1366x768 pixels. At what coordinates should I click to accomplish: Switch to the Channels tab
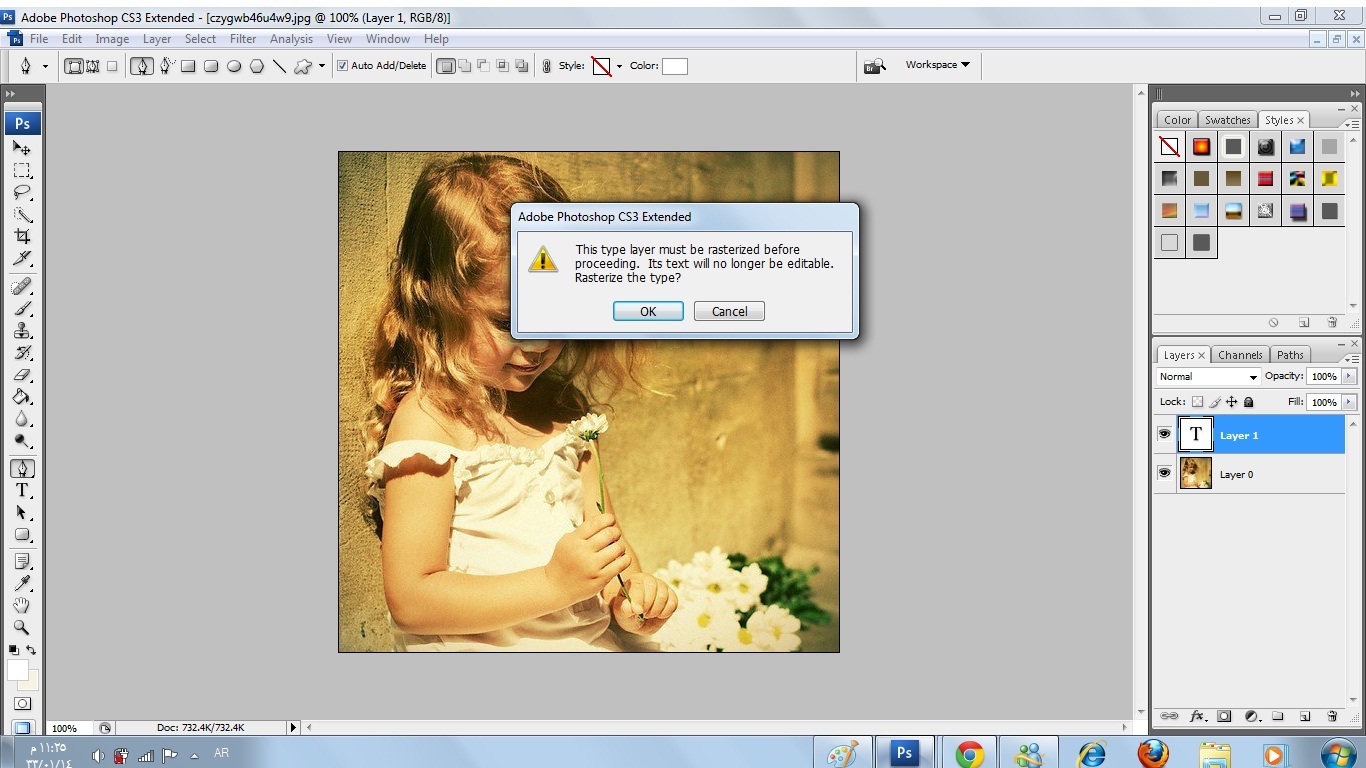[1240, 355]
